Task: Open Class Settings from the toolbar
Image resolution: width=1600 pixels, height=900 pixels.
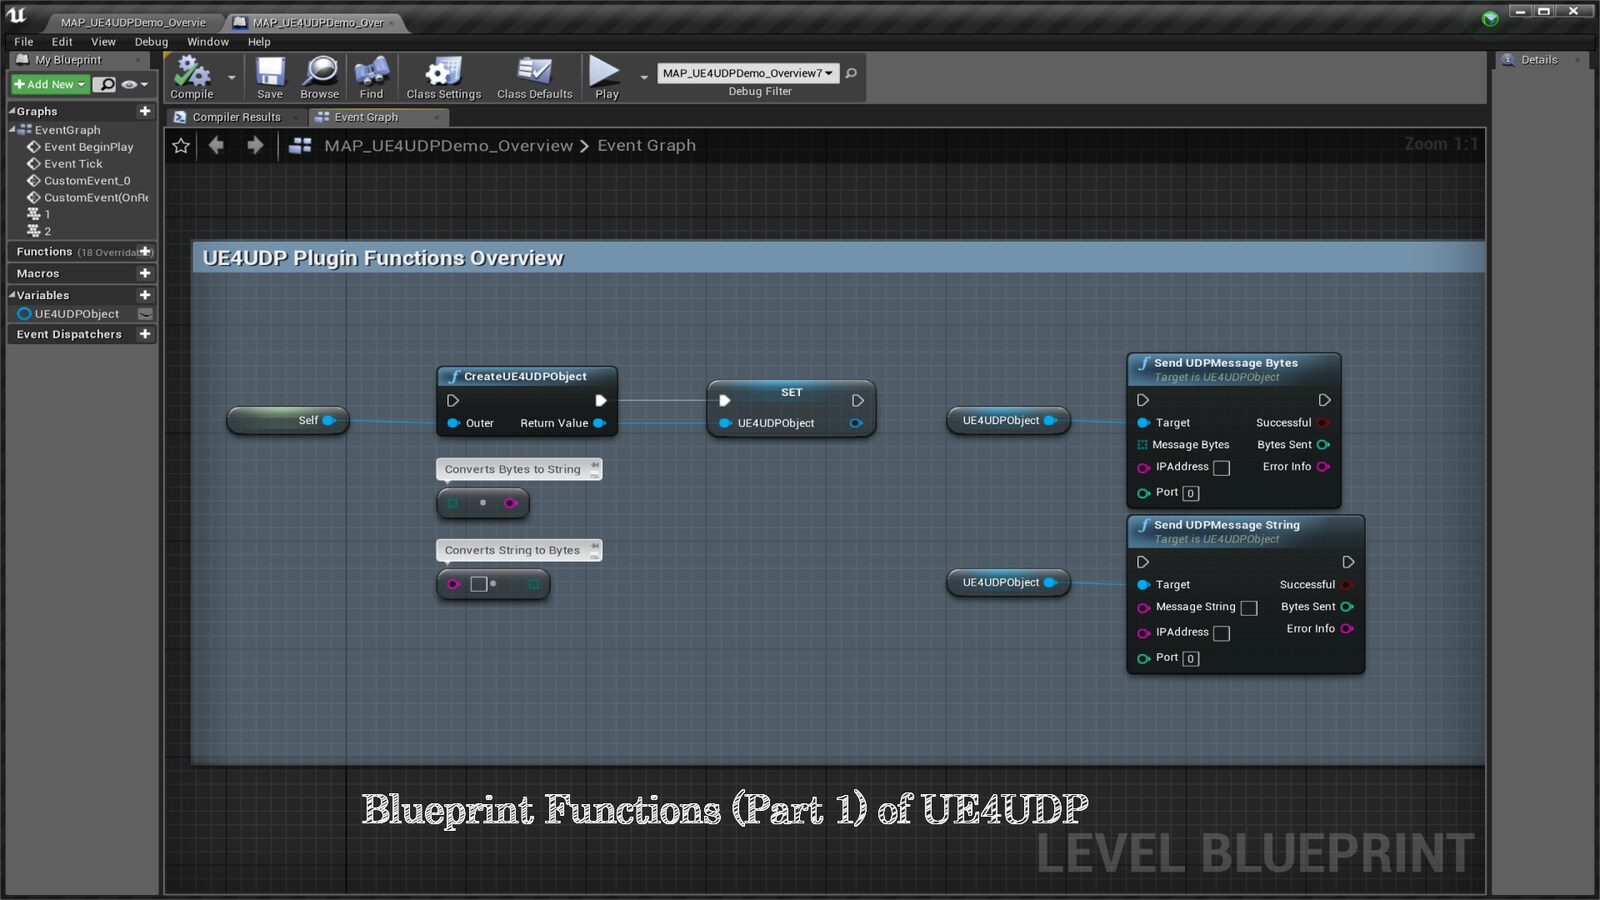Action: coord(443,72)
